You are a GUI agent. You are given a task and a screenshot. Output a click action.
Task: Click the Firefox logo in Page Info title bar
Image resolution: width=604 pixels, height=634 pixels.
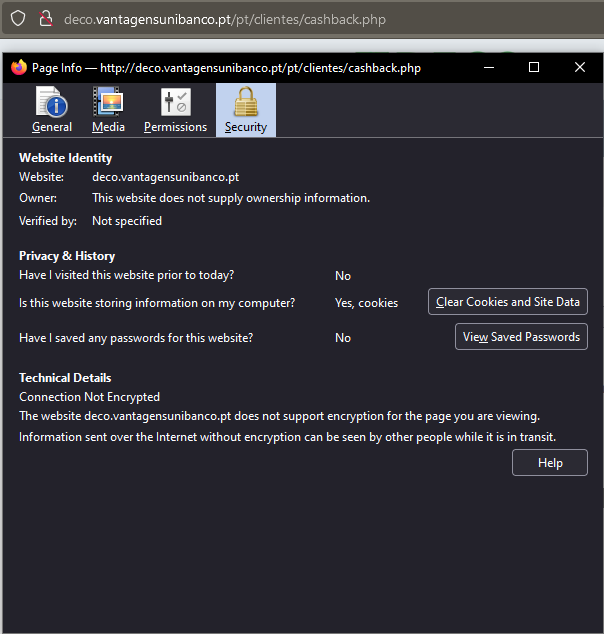(19, 67)
